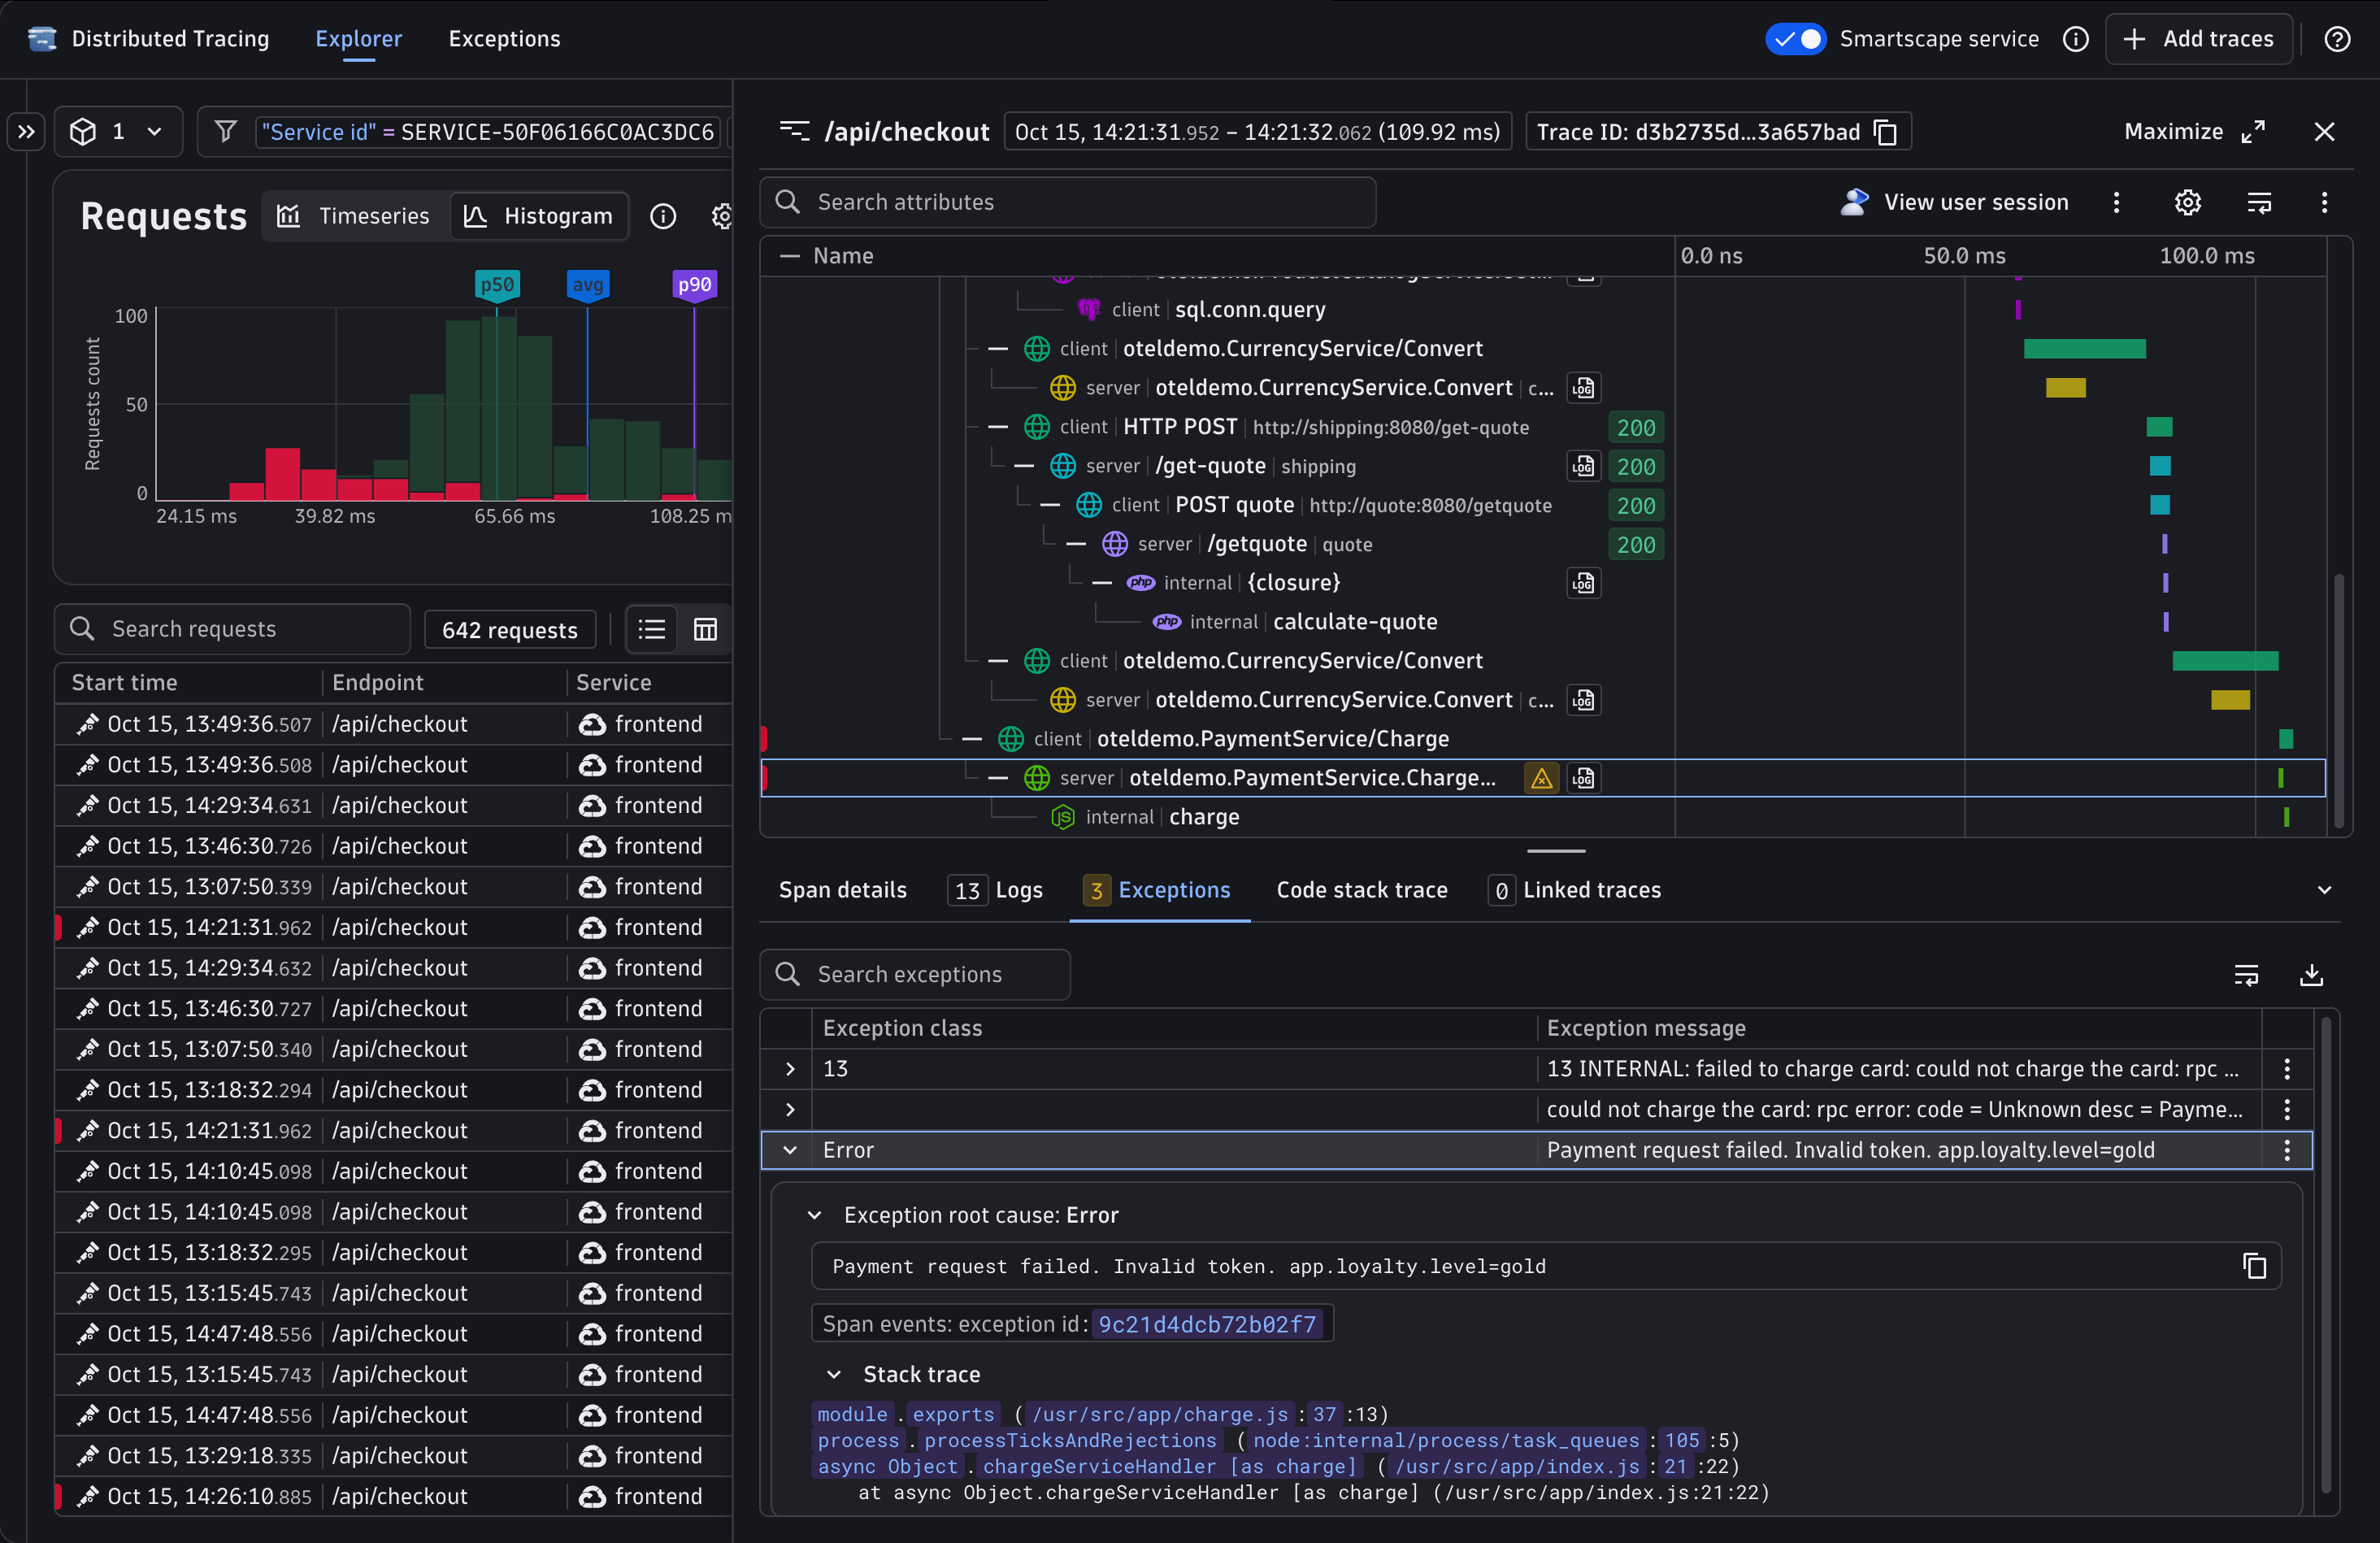Viewport: 2380px width, 1543px height.
Task: Switch requests to table view
Action: 705,629
